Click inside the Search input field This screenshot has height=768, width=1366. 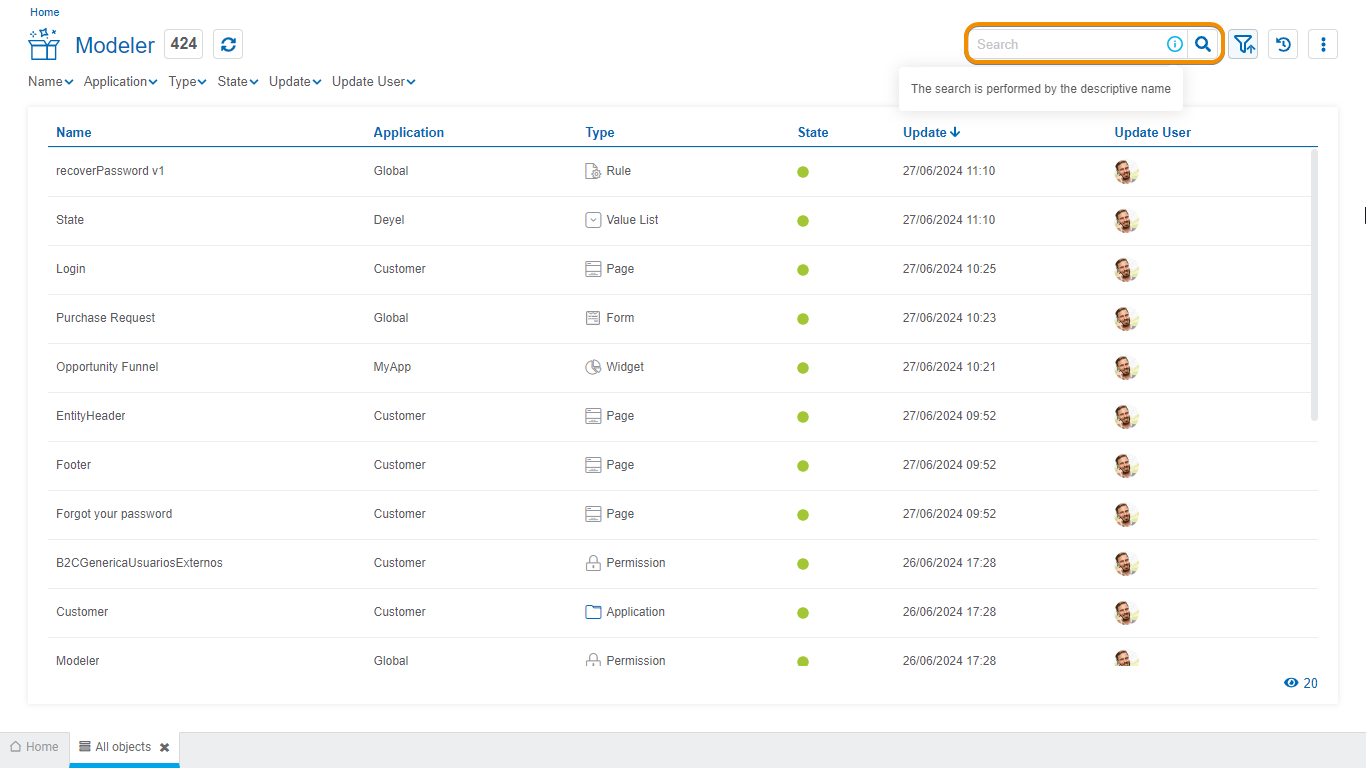[x=1065, y=44]
